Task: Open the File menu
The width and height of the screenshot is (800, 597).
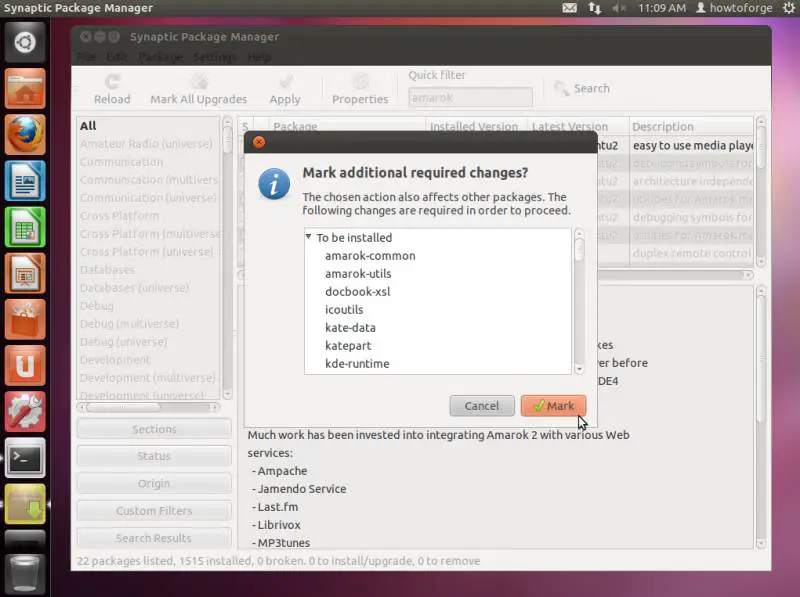Action: pos(87,57)
